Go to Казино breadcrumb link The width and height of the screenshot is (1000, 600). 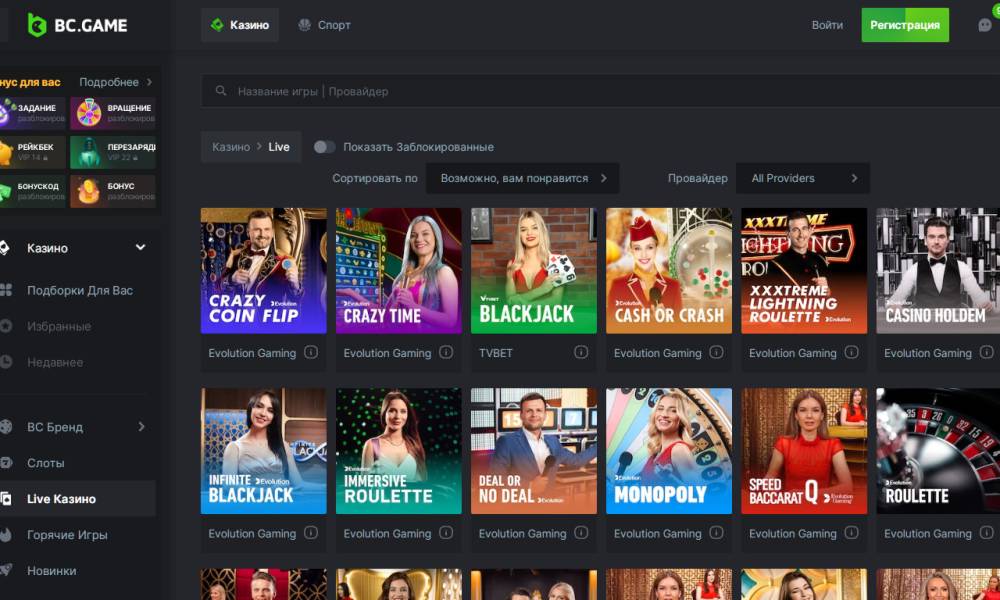point(231,147)
